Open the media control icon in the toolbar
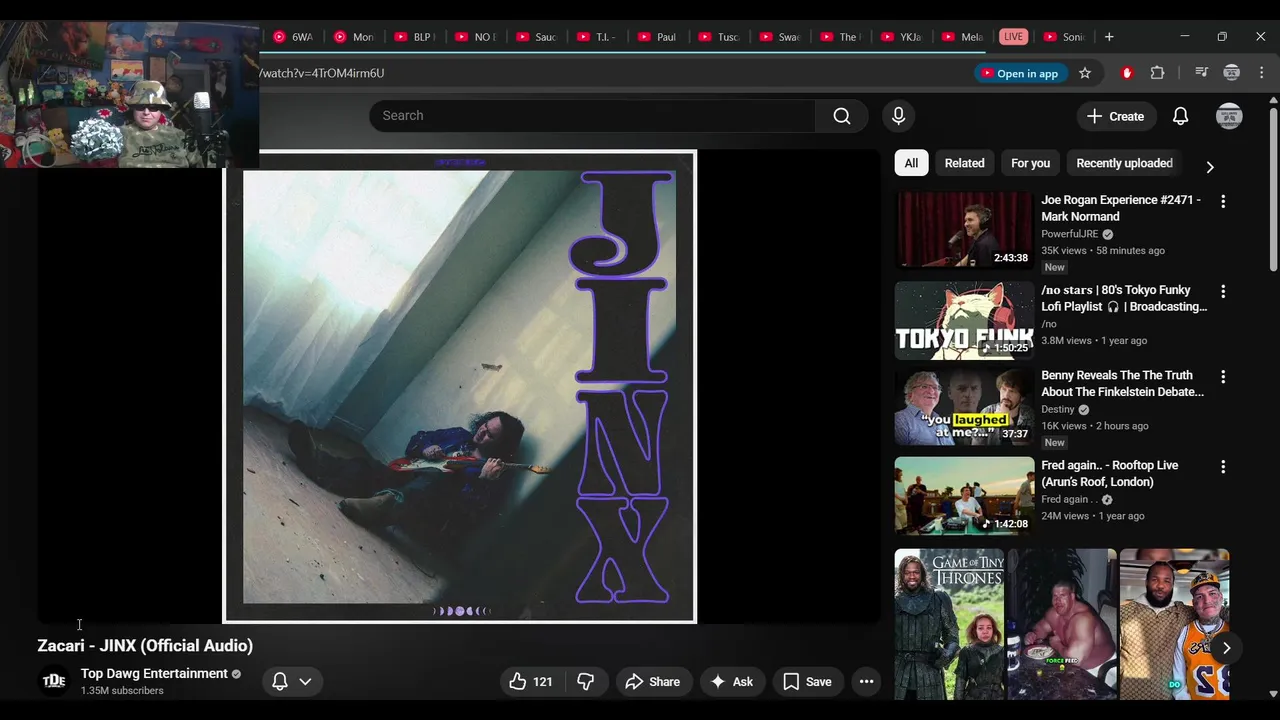This screenshot has height=720, width=1280. 1201,73
